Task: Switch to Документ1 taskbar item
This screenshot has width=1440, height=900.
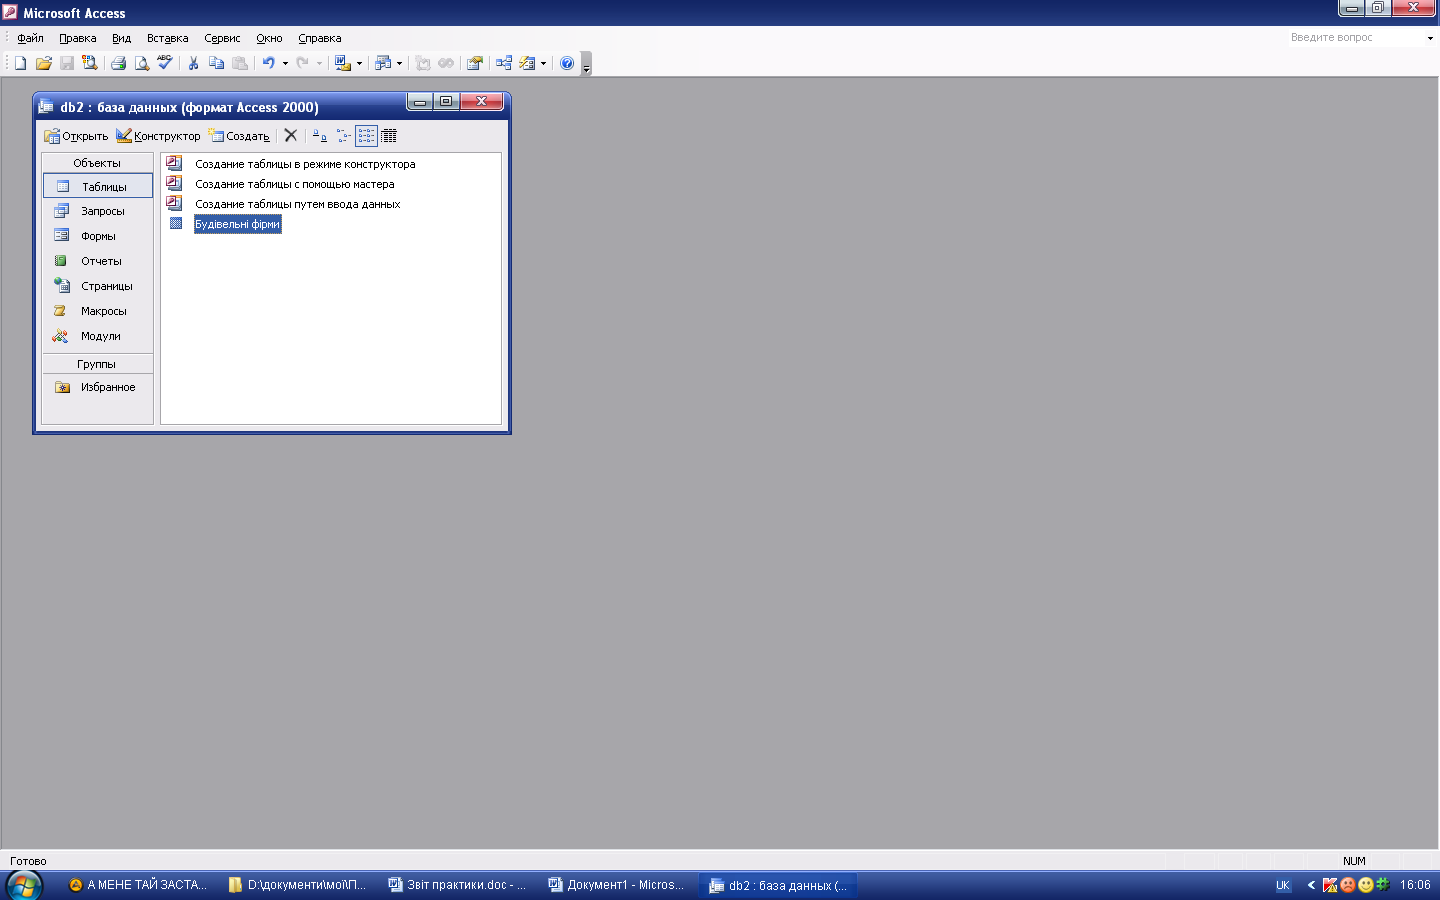Action: pos(618,885)
